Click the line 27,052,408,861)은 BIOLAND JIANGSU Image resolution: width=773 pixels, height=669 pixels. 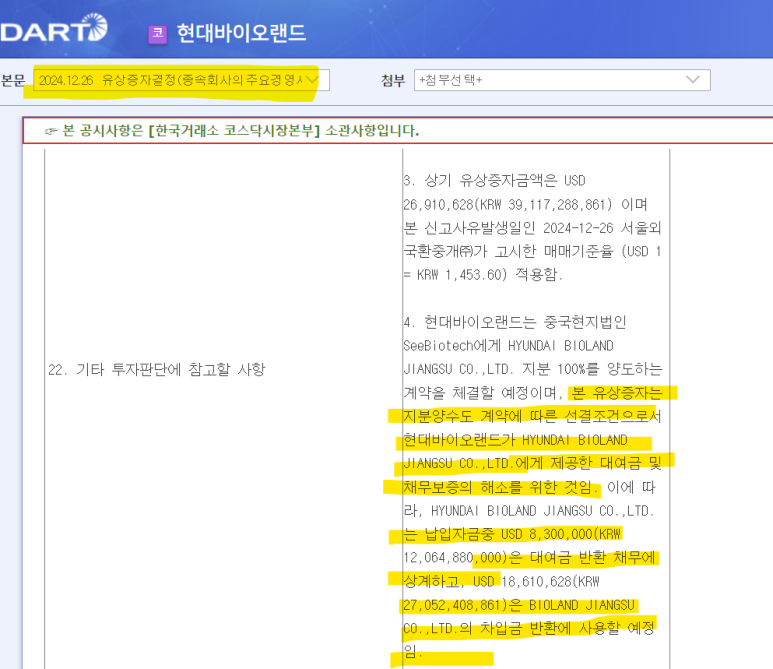coord(519,605)
